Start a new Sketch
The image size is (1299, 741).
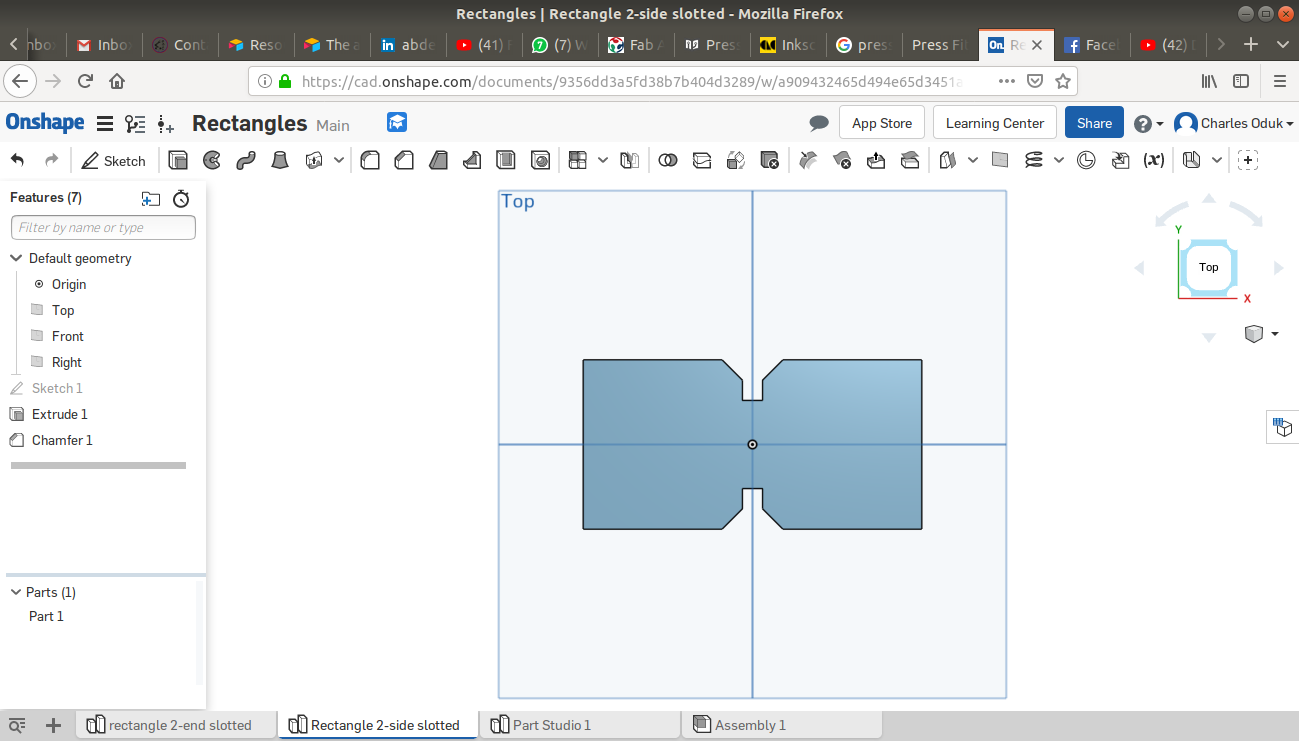click(114, 160)
